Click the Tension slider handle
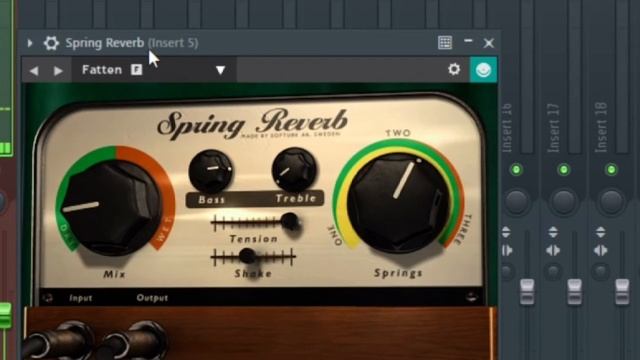Viewport: 640px width, 360px height. 290,221
